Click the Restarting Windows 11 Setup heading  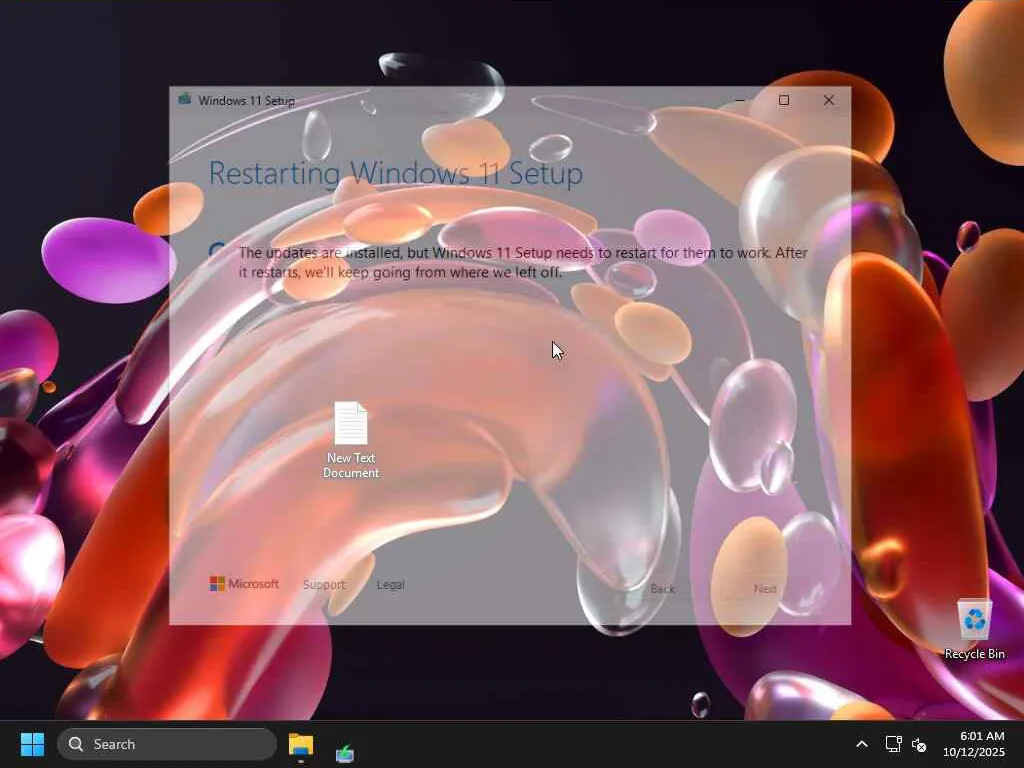click(395, 173)
